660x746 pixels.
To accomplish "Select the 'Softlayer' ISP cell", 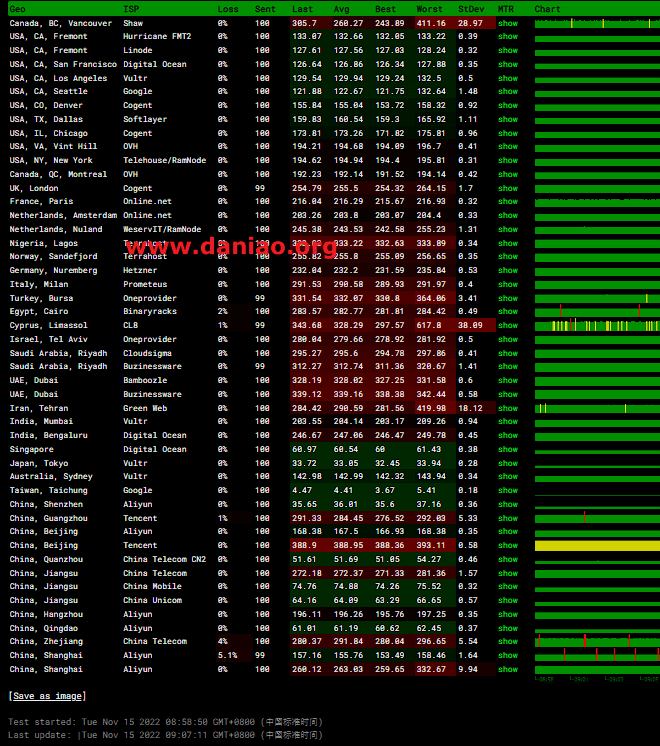I will 145,119.
